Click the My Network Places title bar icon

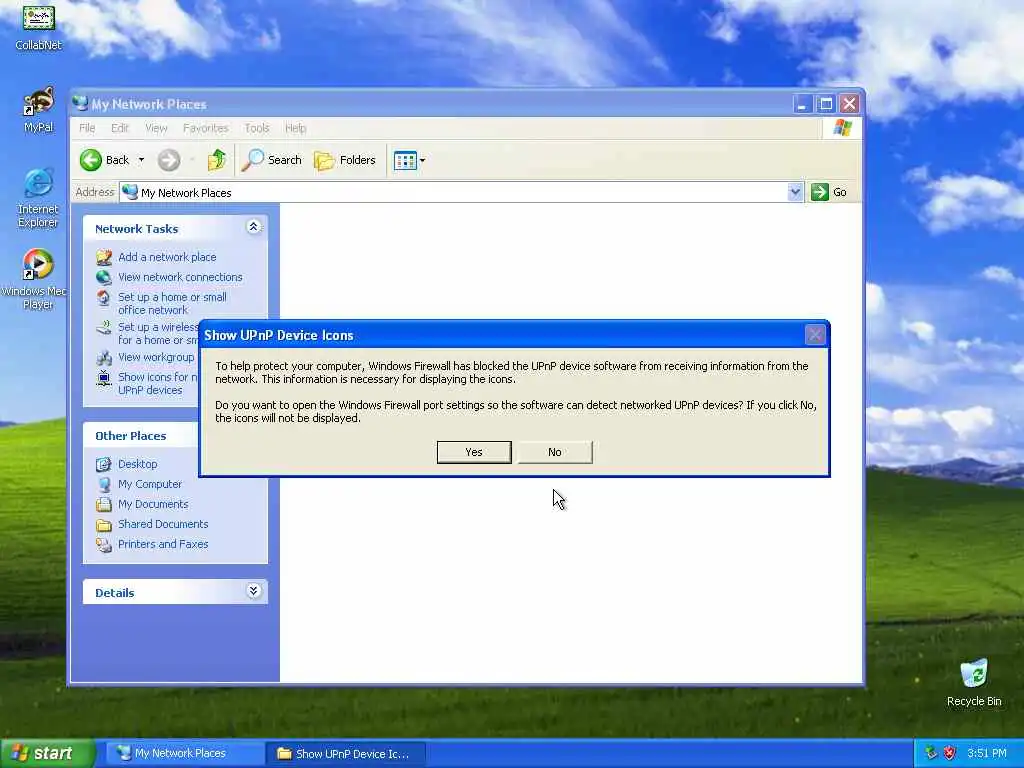point(80,103)
